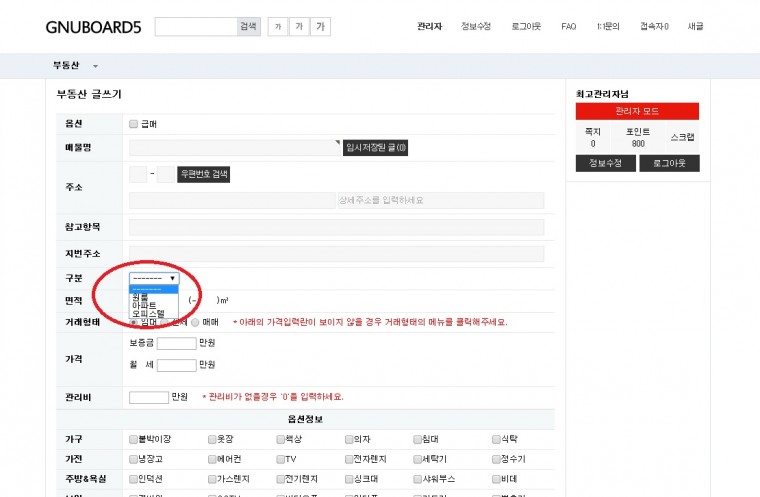Click the 검색 search button in header

[247, 27]
